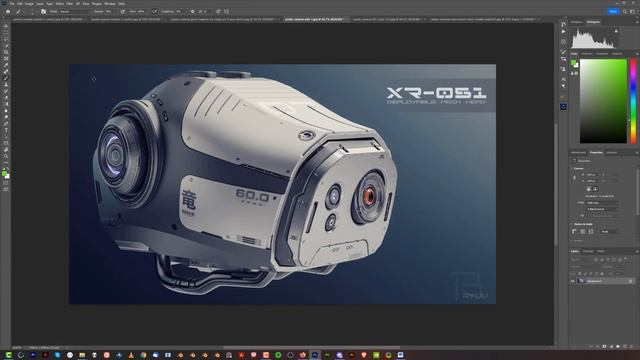640x360 pixels.
Task: Switch to the Adjustments tab
Action: (x=578, y=153)
